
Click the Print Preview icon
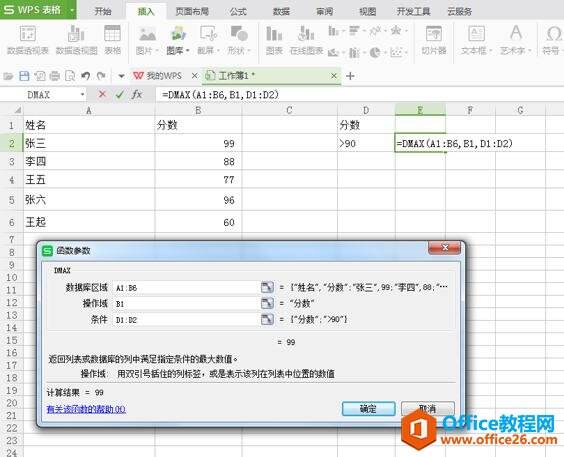tap(70, 76)
